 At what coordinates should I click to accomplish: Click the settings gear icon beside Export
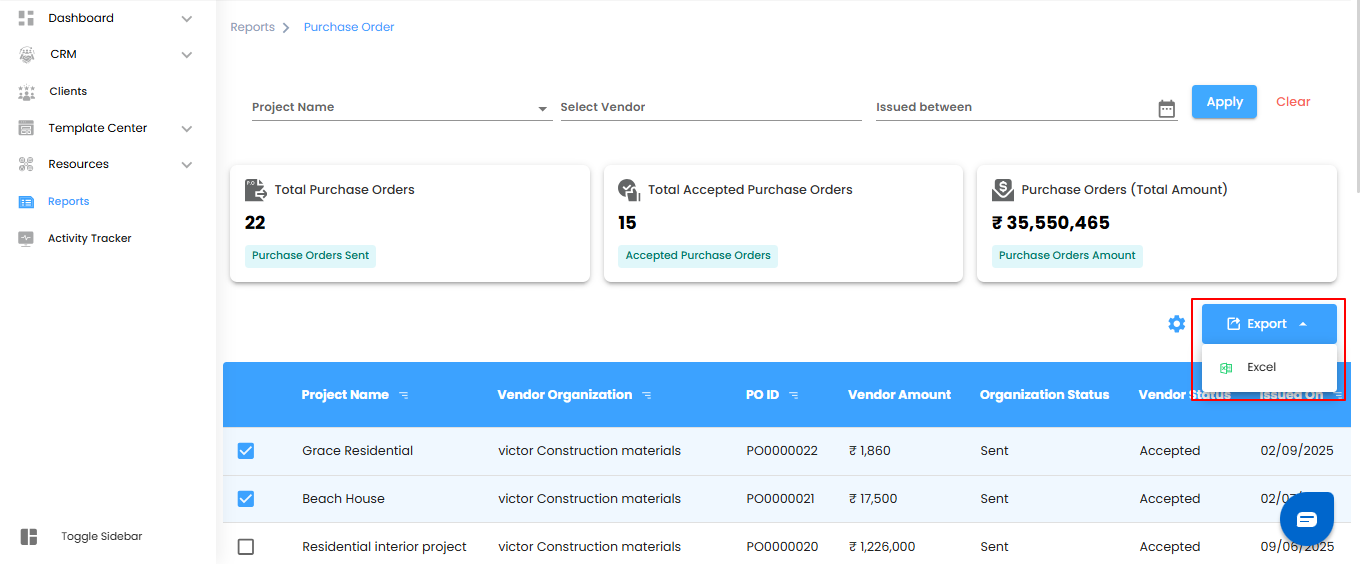1177,324
